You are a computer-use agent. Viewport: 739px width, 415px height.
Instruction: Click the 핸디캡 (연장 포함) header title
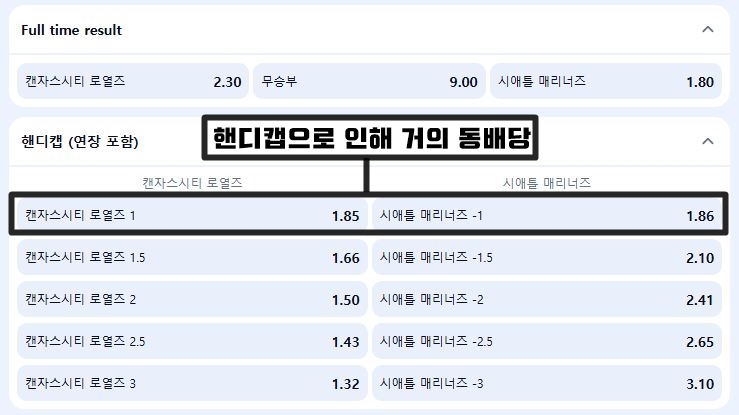pos(80,141)
